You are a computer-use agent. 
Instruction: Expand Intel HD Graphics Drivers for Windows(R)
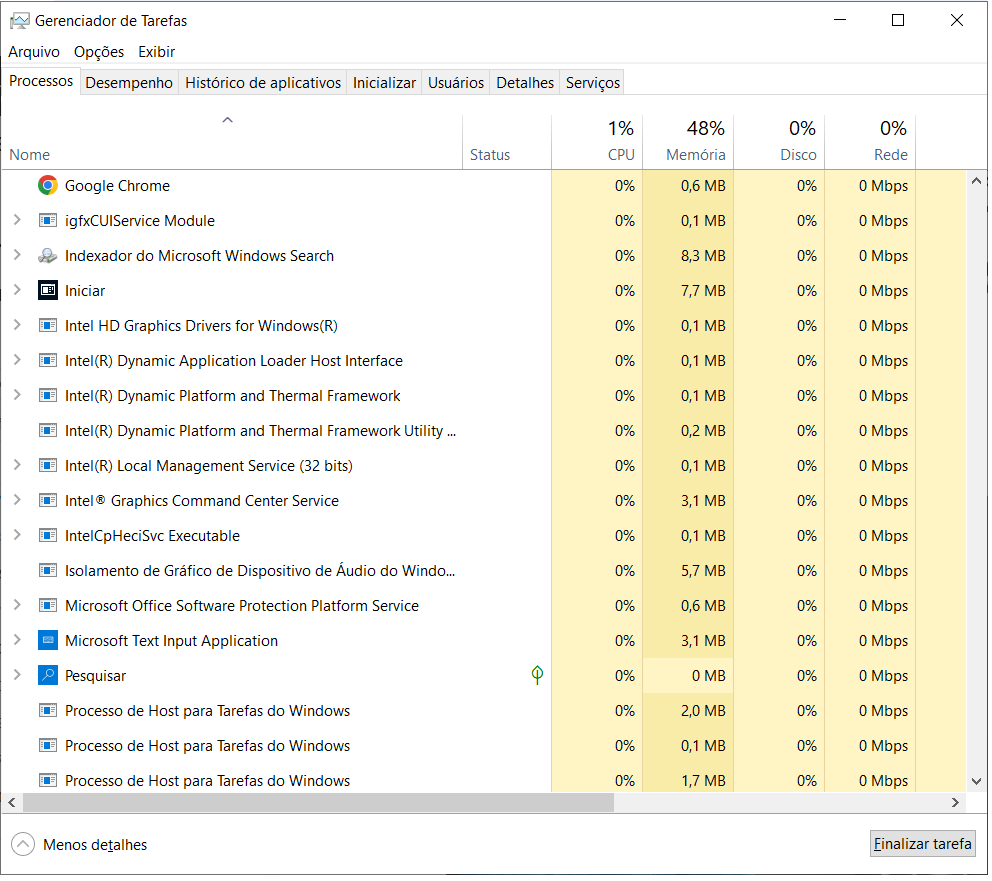18,325
